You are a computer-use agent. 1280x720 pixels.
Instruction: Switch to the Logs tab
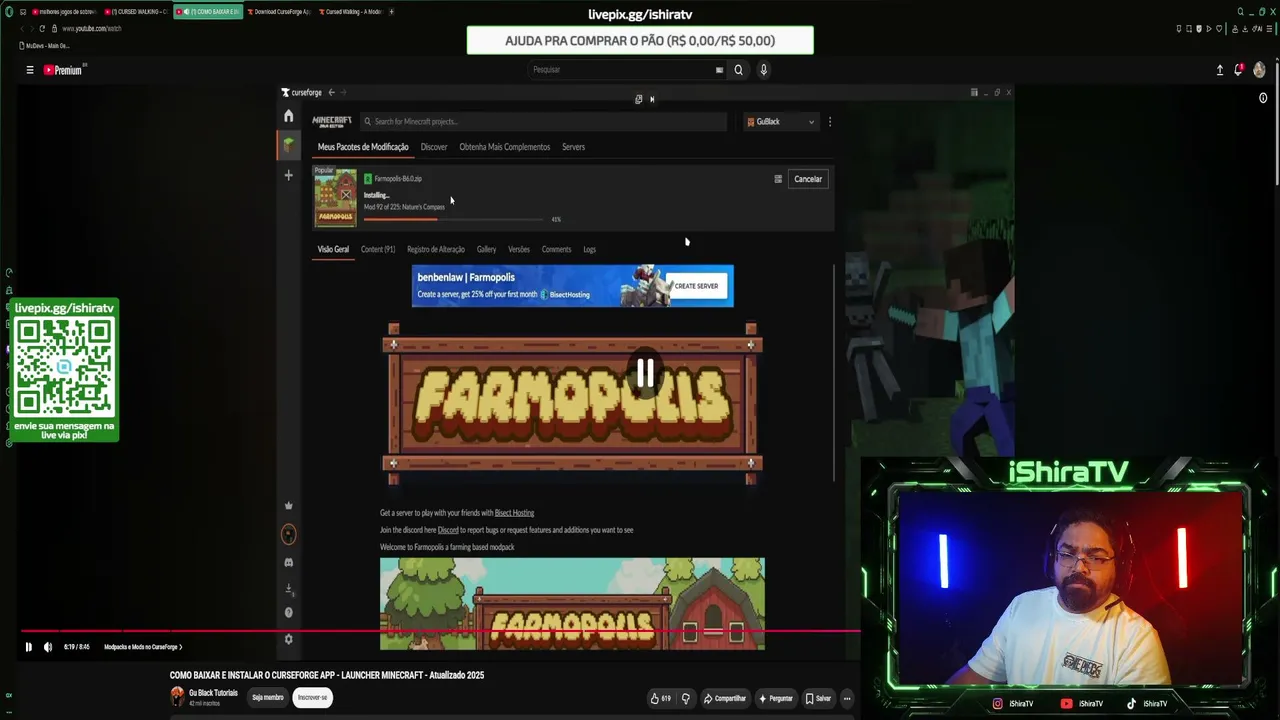(x=589, y=249)
